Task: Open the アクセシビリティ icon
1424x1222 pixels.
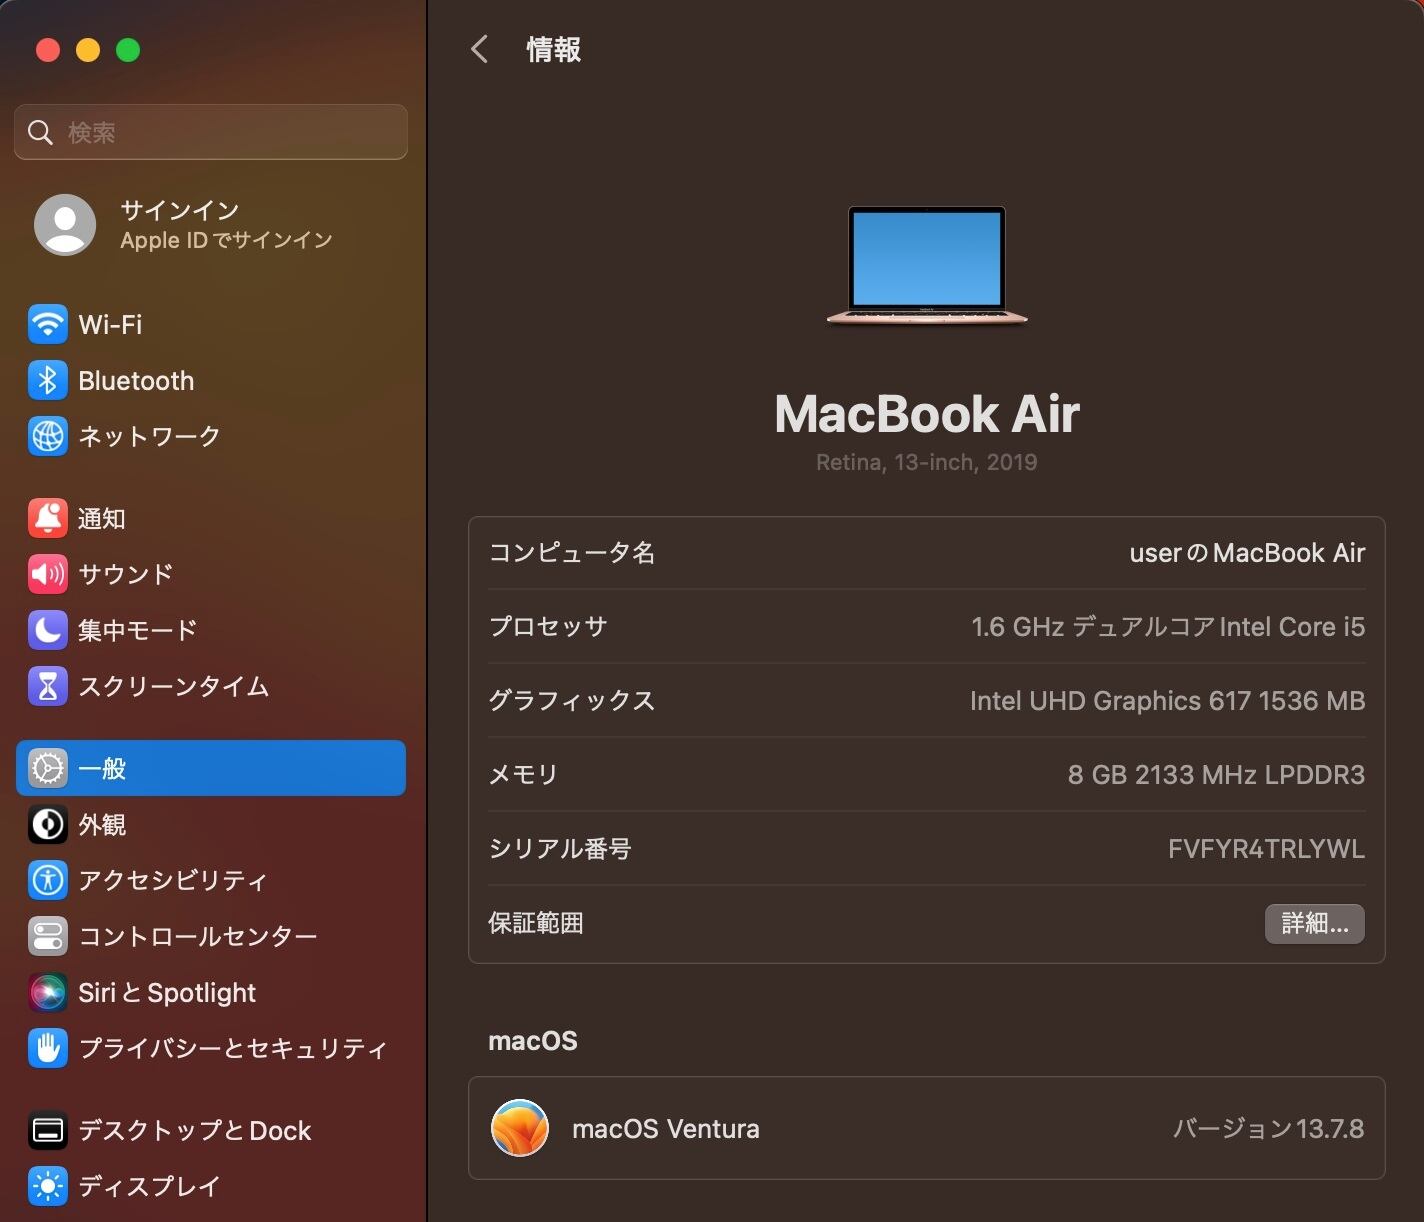Action: [x=48, y=880]
